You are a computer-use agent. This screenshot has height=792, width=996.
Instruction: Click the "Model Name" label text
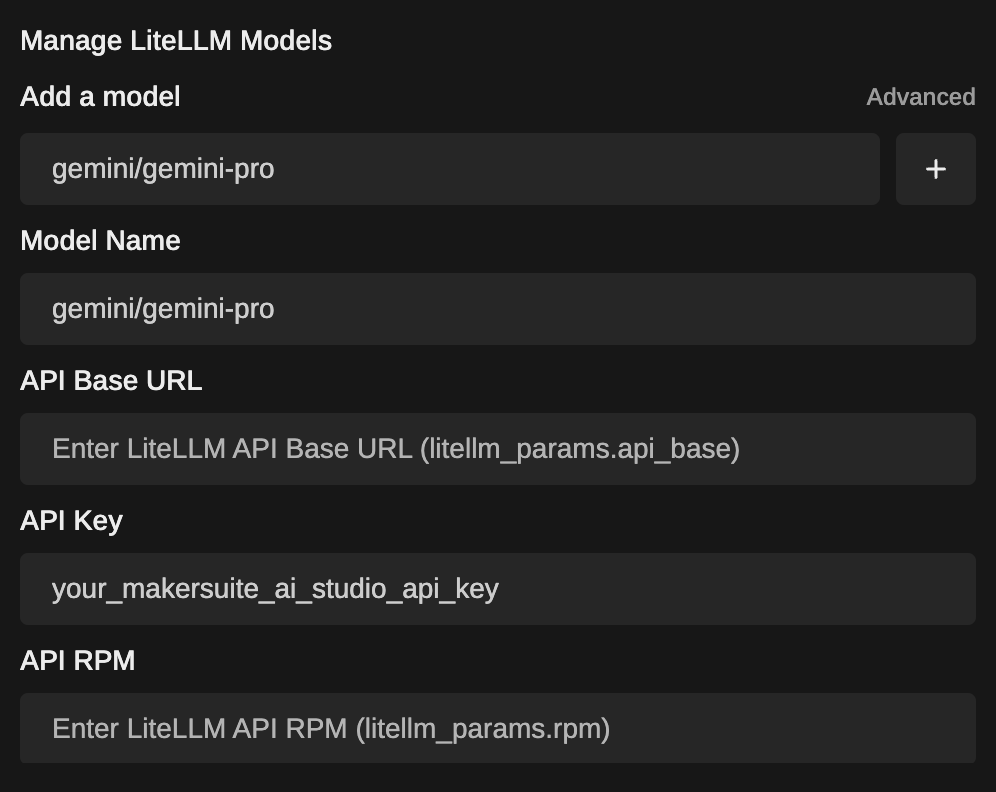pos(100,241)
